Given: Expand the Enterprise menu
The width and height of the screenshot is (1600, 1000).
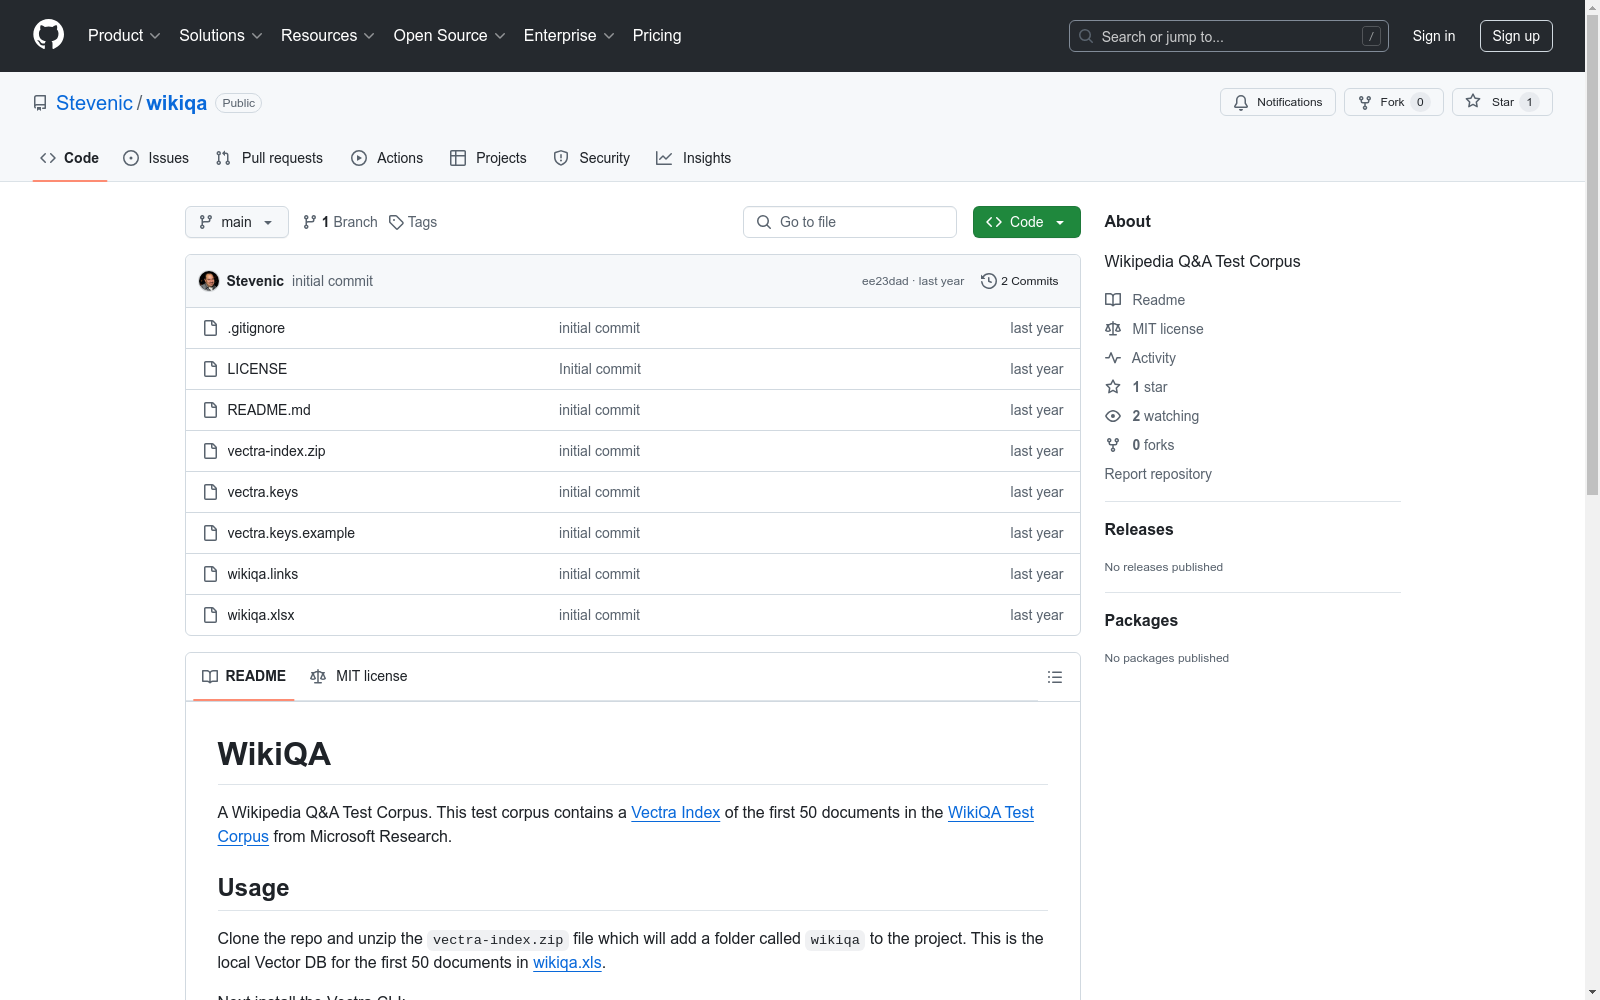Looking at the screenshot, I should coord(569,36).
